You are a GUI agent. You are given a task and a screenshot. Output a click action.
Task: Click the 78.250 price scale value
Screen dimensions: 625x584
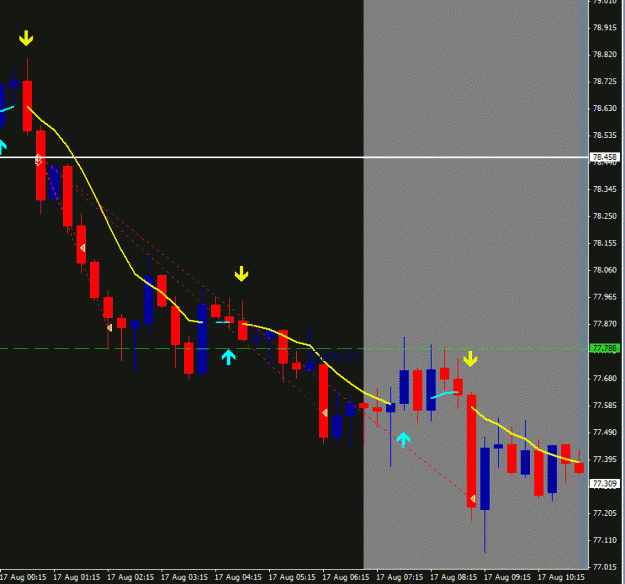coord(605,216)
